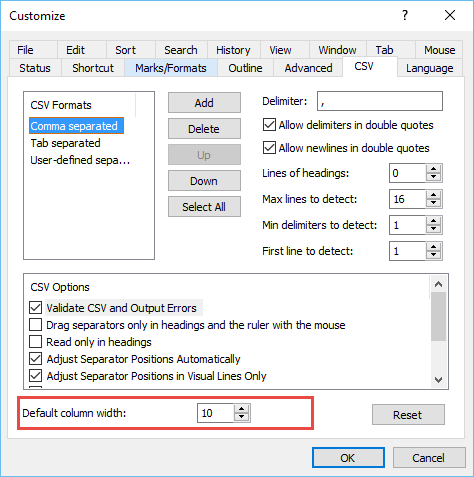Image resolution: width=474 pixels, height=477 pixels.
Task: Click the Delimiter input field
Action: point(380,101)
